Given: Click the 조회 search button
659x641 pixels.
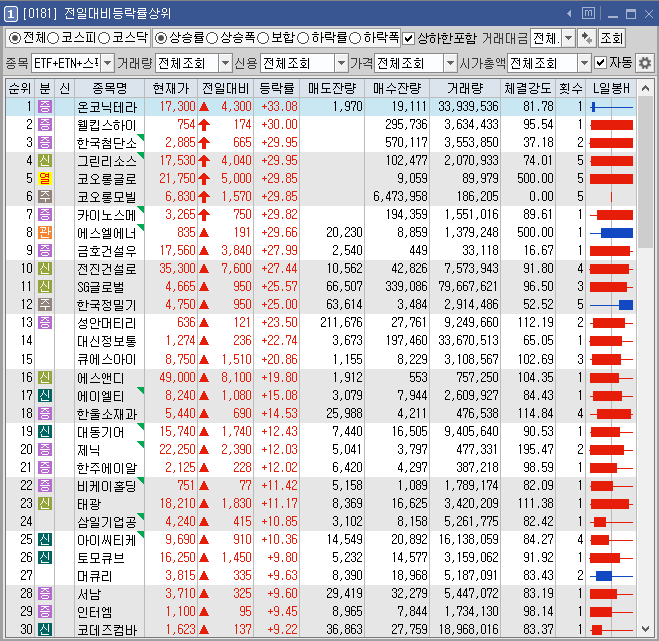Looking at the screenshot, I should 612,39.
